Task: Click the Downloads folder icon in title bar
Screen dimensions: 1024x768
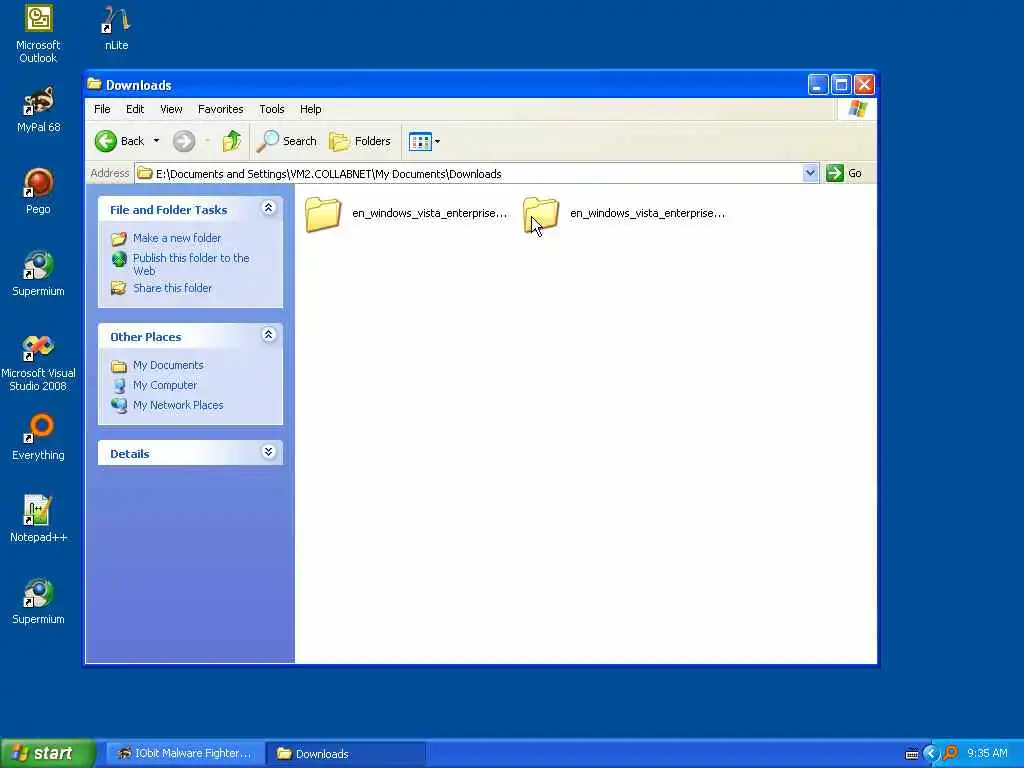Action: 95,84
